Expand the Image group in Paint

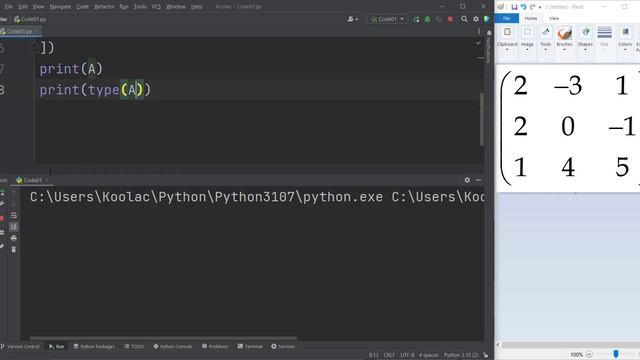(527, 39)
